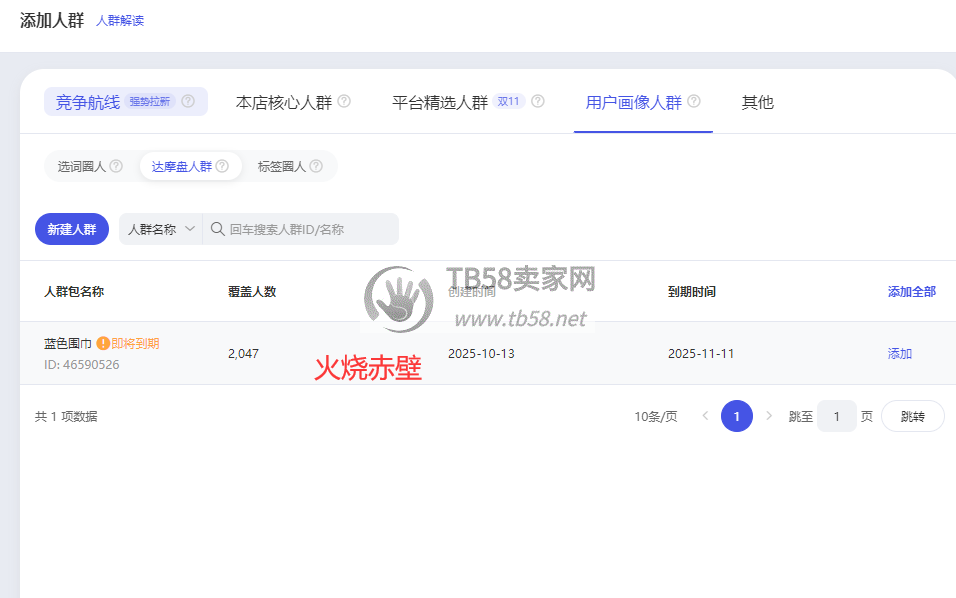Click the 新建人群 button
956x598 pixels.
coord(72,229)
